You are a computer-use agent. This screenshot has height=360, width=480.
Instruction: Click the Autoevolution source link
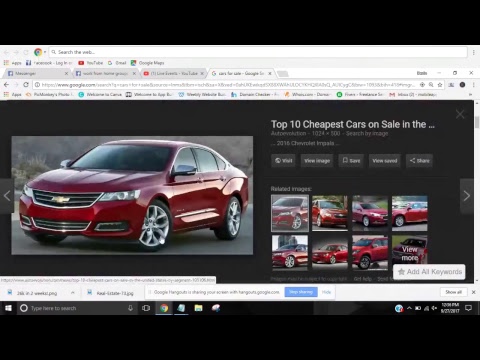coord(288,134)
